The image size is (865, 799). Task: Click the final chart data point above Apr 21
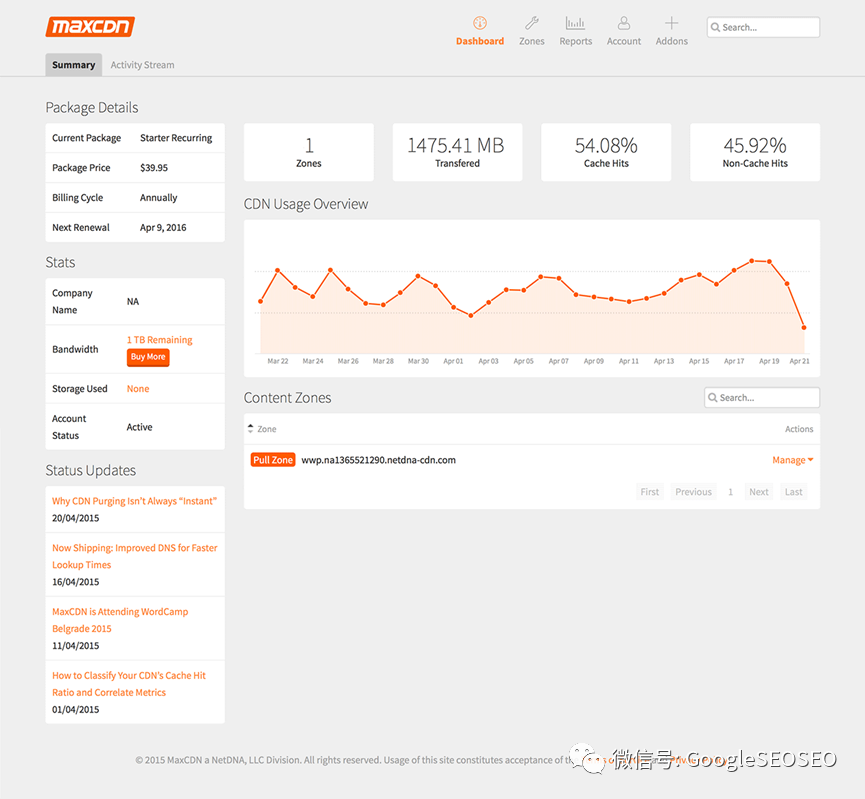click(804, 328)
